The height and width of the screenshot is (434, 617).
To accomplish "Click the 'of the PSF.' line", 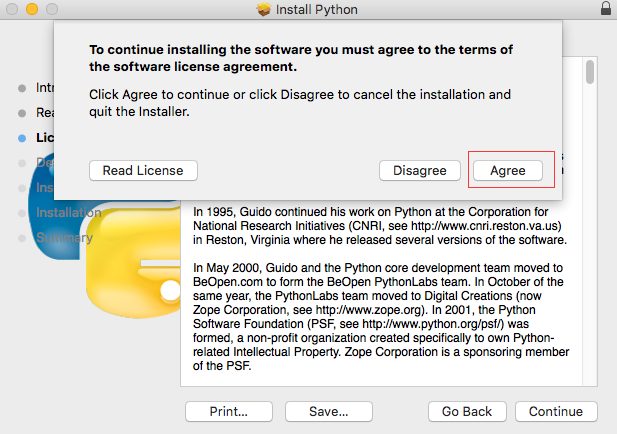I will coord(222,366).
